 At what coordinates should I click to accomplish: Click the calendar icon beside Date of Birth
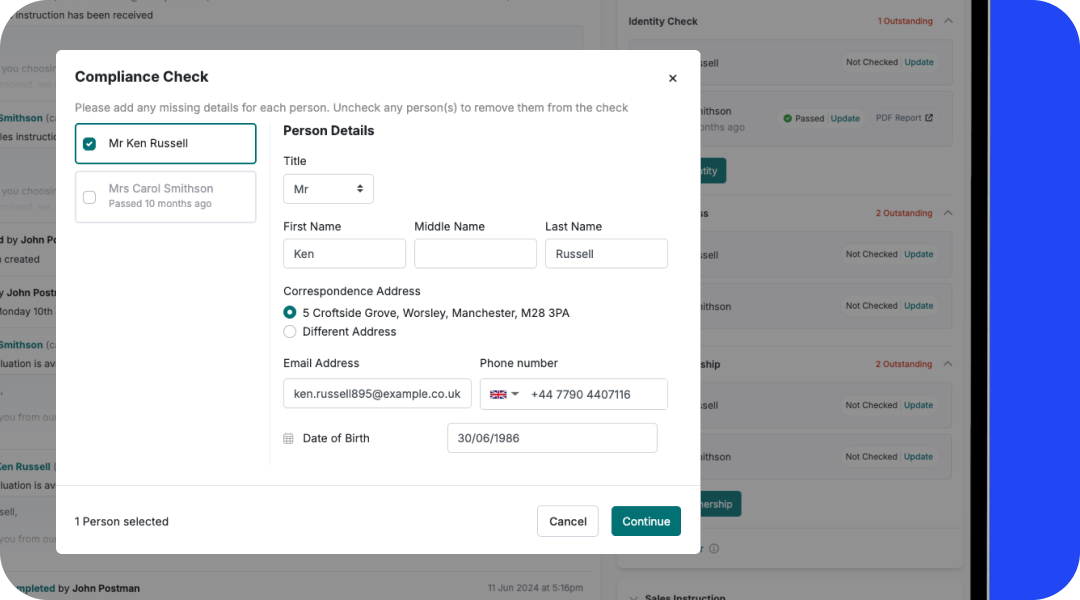coord(289,438)
